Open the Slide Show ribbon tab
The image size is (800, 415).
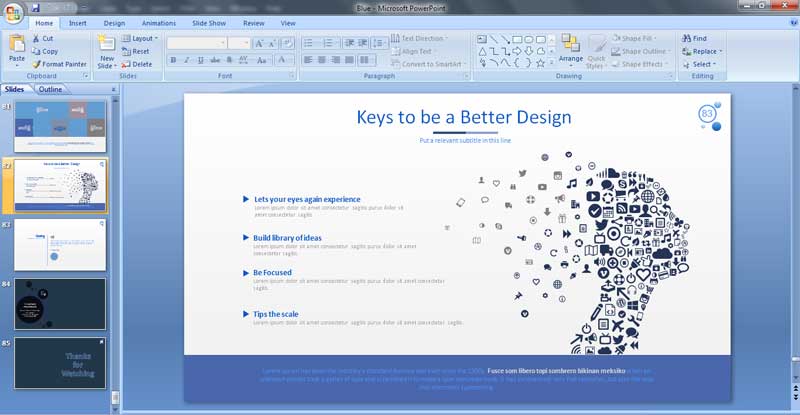[x=209, y=23]
